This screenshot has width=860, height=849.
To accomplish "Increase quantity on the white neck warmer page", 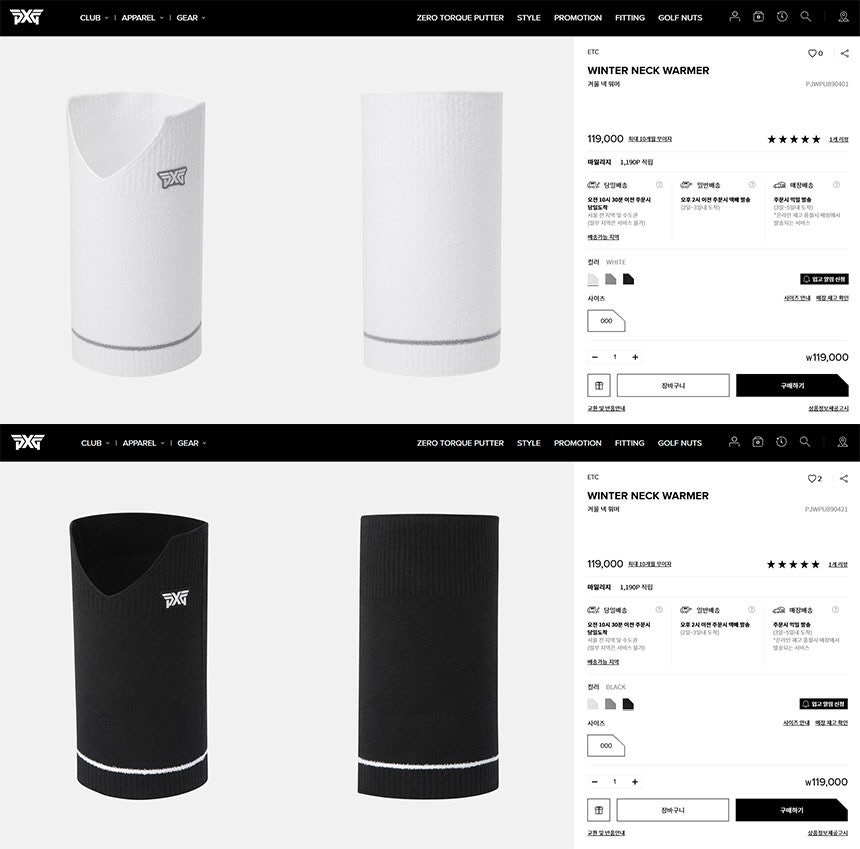I will pyautogui.click(x=635, y=357).
